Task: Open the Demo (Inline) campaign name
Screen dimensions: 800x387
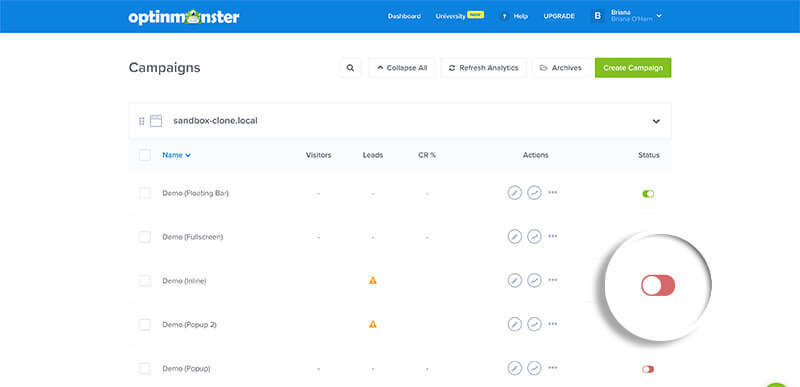Action: pyautogui.click(x=184, y=281)
